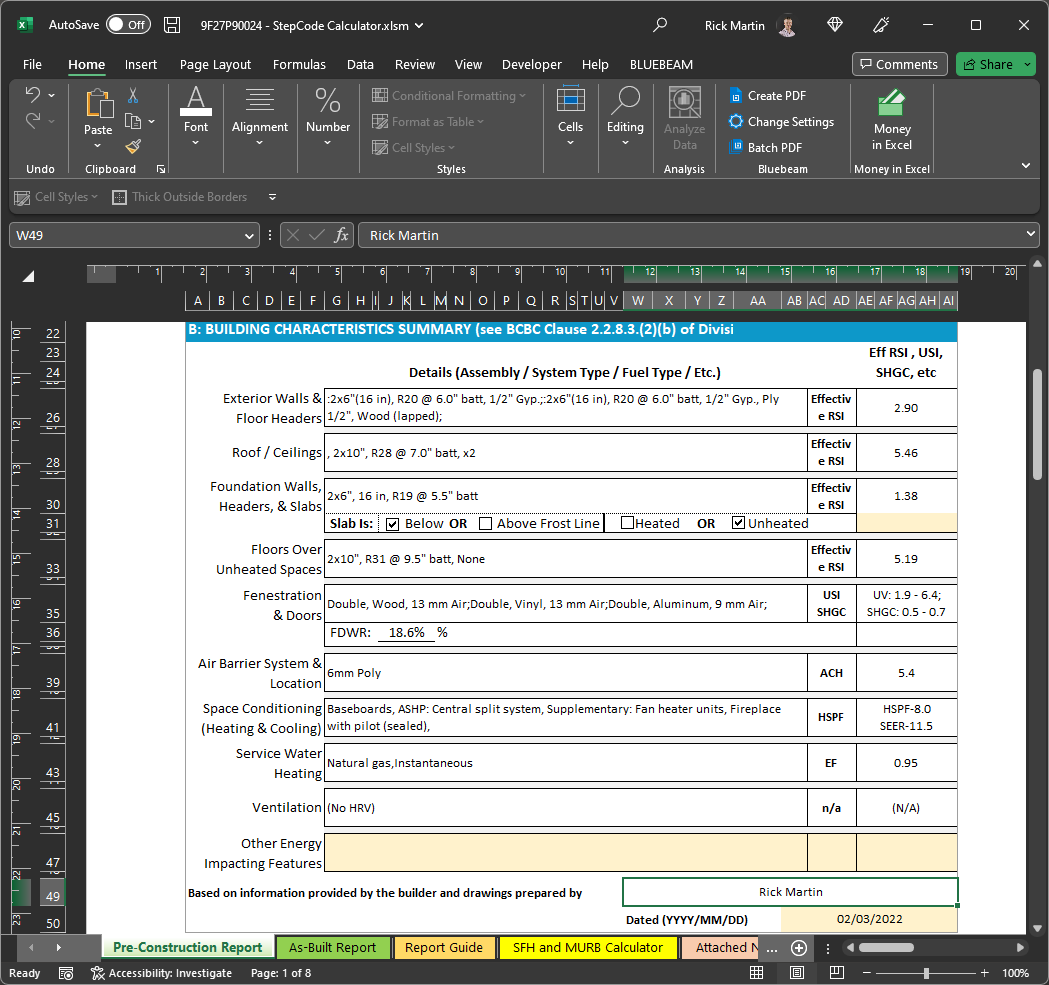Viewport: 1049px width, 985px height.
Task: Click the pen draw icon in title bar
Action: (881, 25)
